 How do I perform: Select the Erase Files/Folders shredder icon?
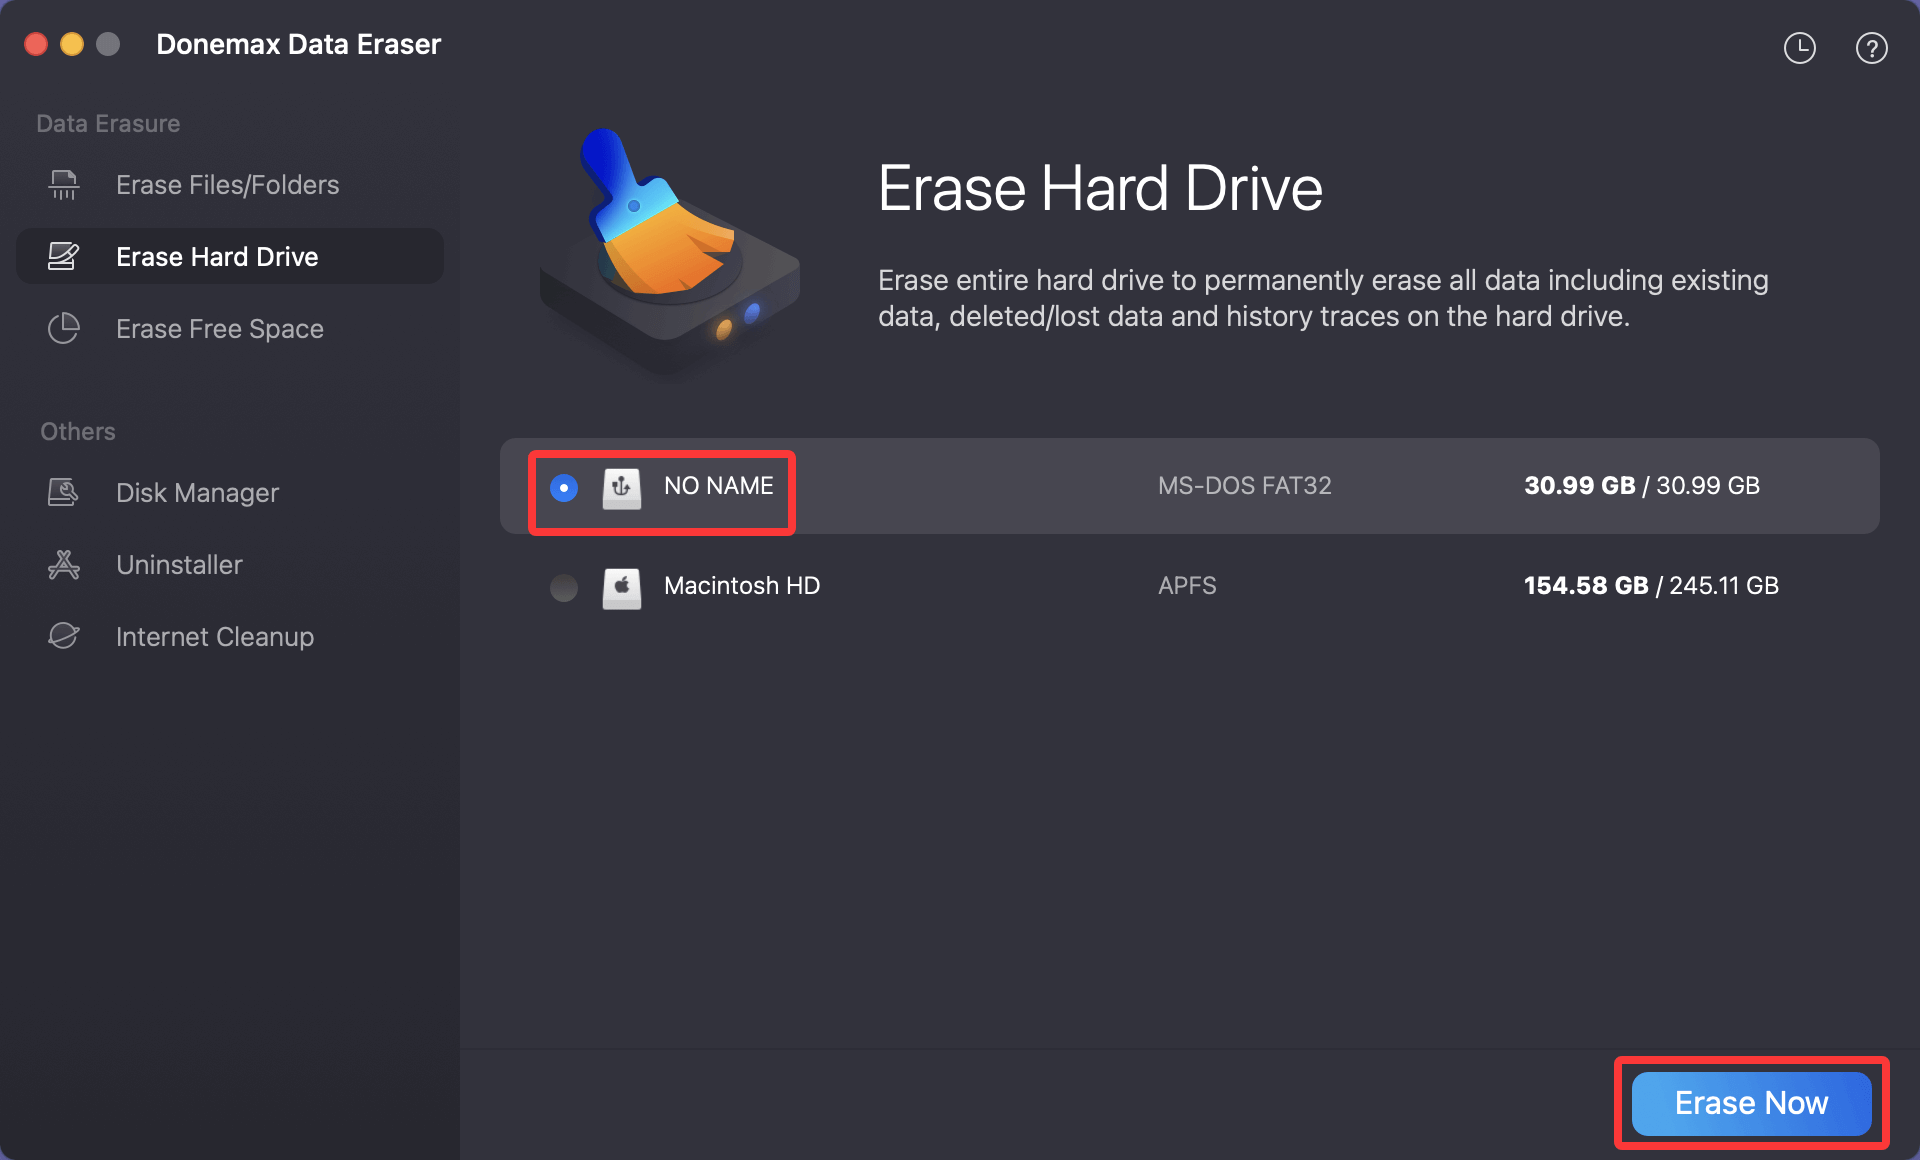63,185
